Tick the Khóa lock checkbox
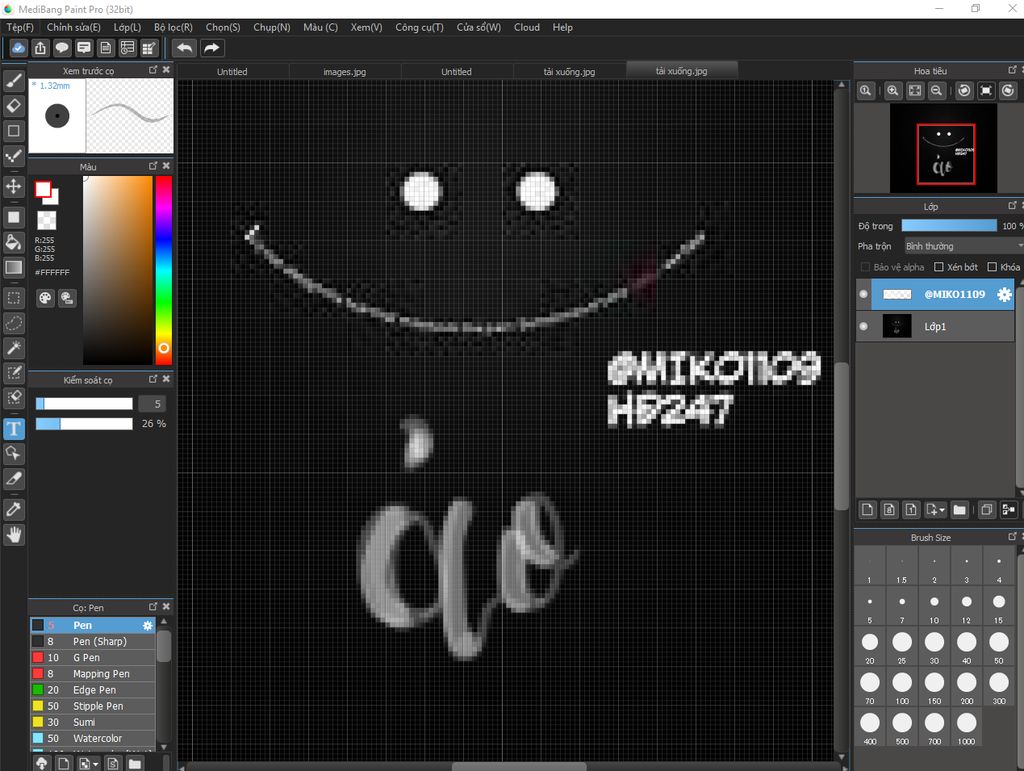 992,267
